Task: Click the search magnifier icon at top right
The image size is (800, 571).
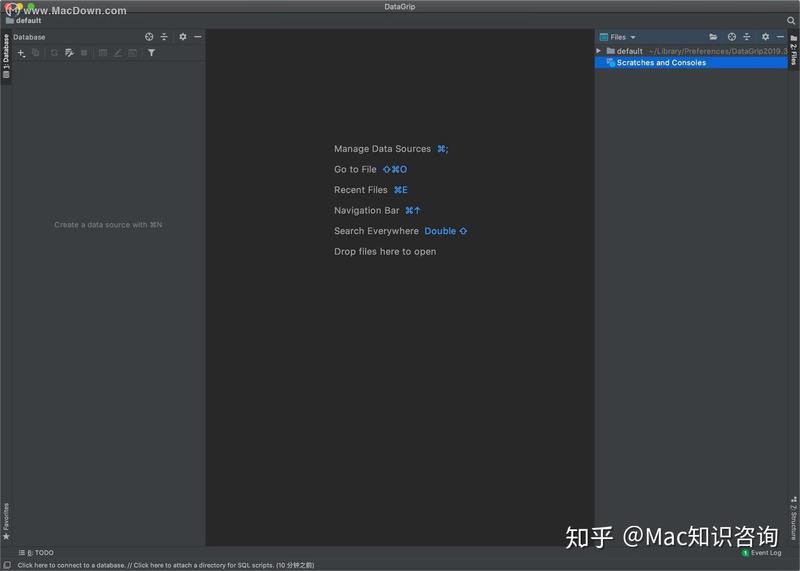Action: 791,20
